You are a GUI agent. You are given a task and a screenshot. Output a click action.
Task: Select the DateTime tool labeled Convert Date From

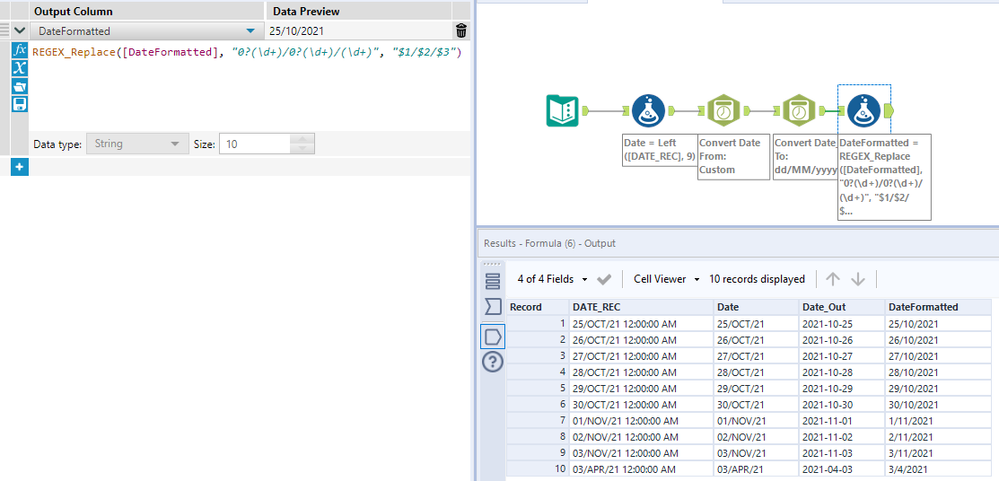724,111
